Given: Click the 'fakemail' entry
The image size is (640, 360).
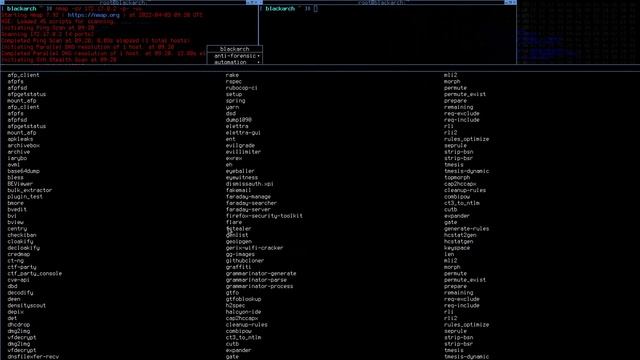Looking at the screenshot, I should pyautogui.click(x=238, y=190).
